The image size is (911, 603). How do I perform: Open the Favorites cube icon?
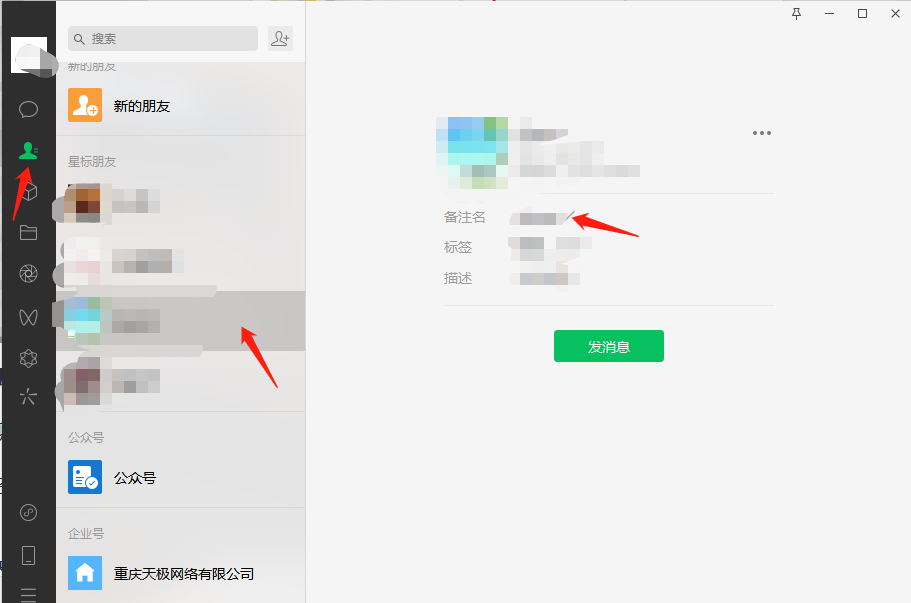click(x=29, y=192)
